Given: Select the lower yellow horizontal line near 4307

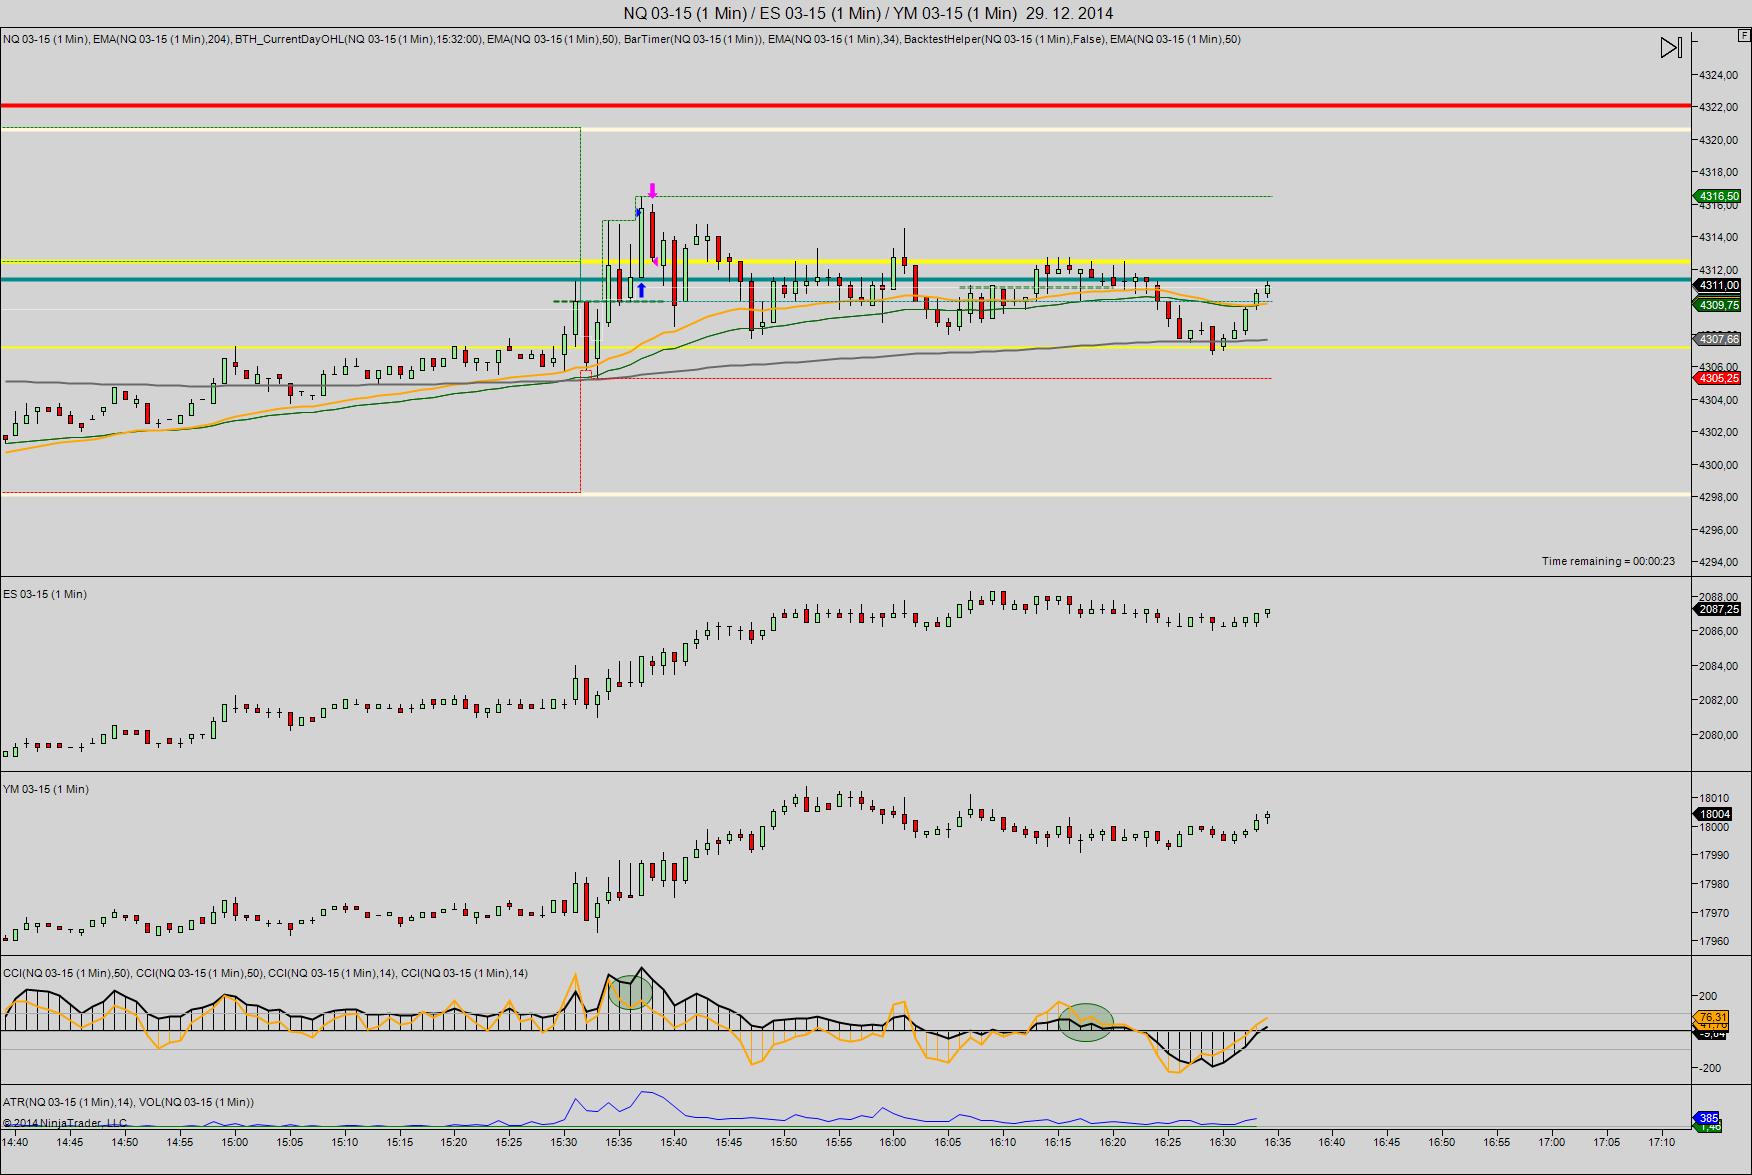Looking at the screenshot, I should pyautogui.click(x=845, y=347).
